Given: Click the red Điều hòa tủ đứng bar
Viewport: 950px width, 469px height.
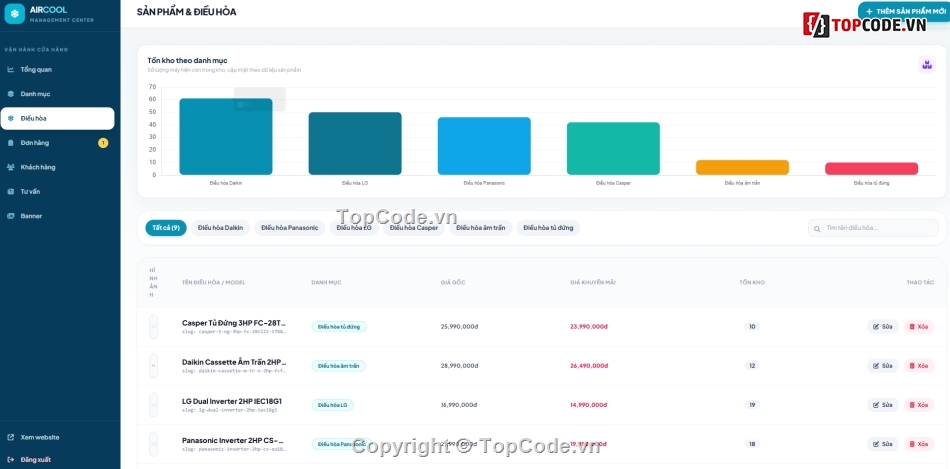Looking at the screenshot, I should click(x=871, y=168).
